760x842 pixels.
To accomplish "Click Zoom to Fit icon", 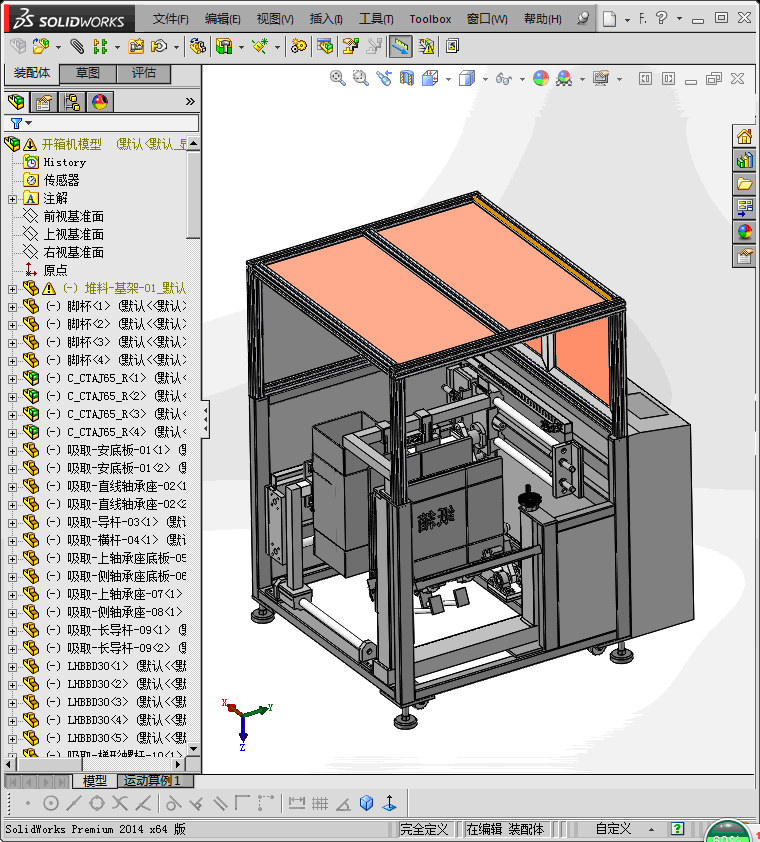I will 337,78.
